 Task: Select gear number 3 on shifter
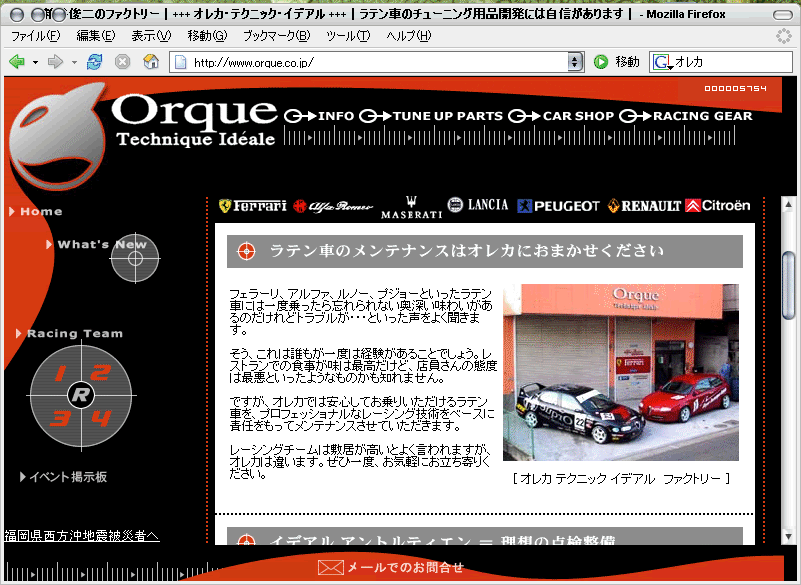coord(60,418)
